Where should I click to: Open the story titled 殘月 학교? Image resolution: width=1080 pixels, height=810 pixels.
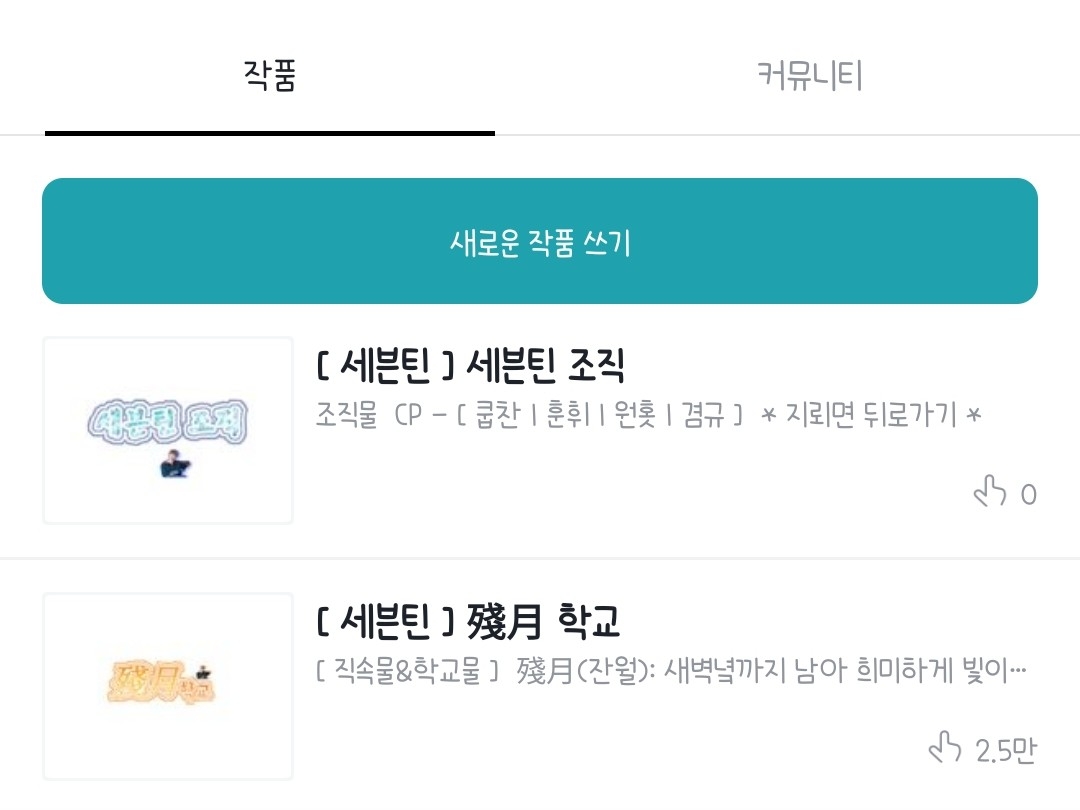pyautogui.click(x=468, y=622)
